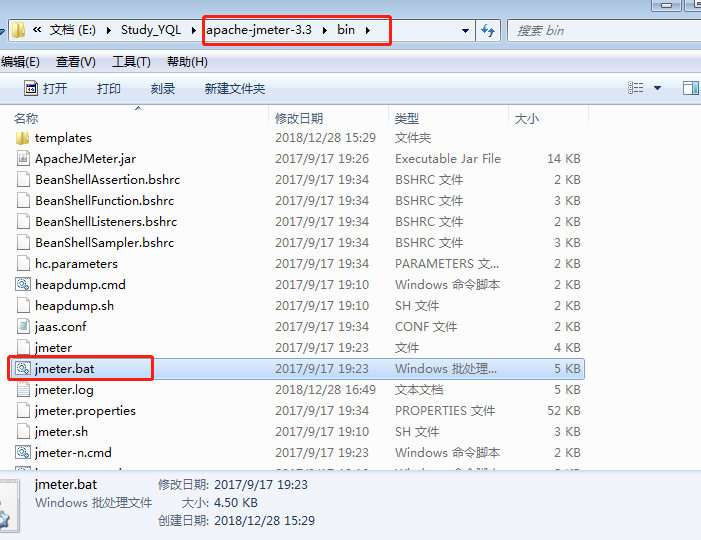Navigate to apache-jmeter-3.3 in the path
Viewport: 701px width, 540px height.
(259, 30)
